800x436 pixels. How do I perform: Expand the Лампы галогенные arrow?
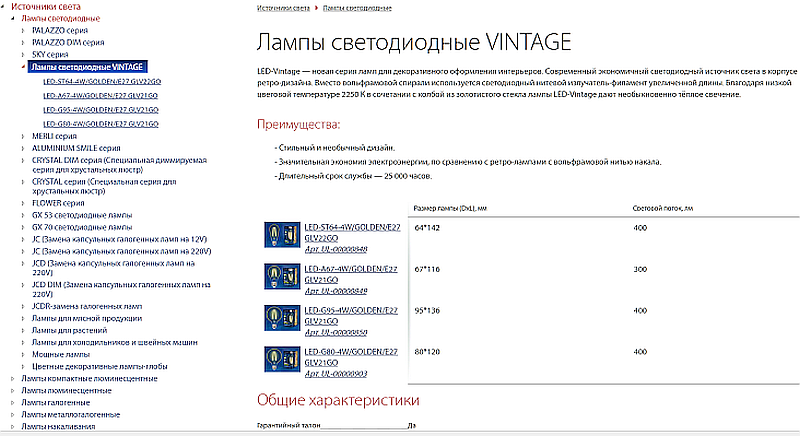[x=13, y=403]
